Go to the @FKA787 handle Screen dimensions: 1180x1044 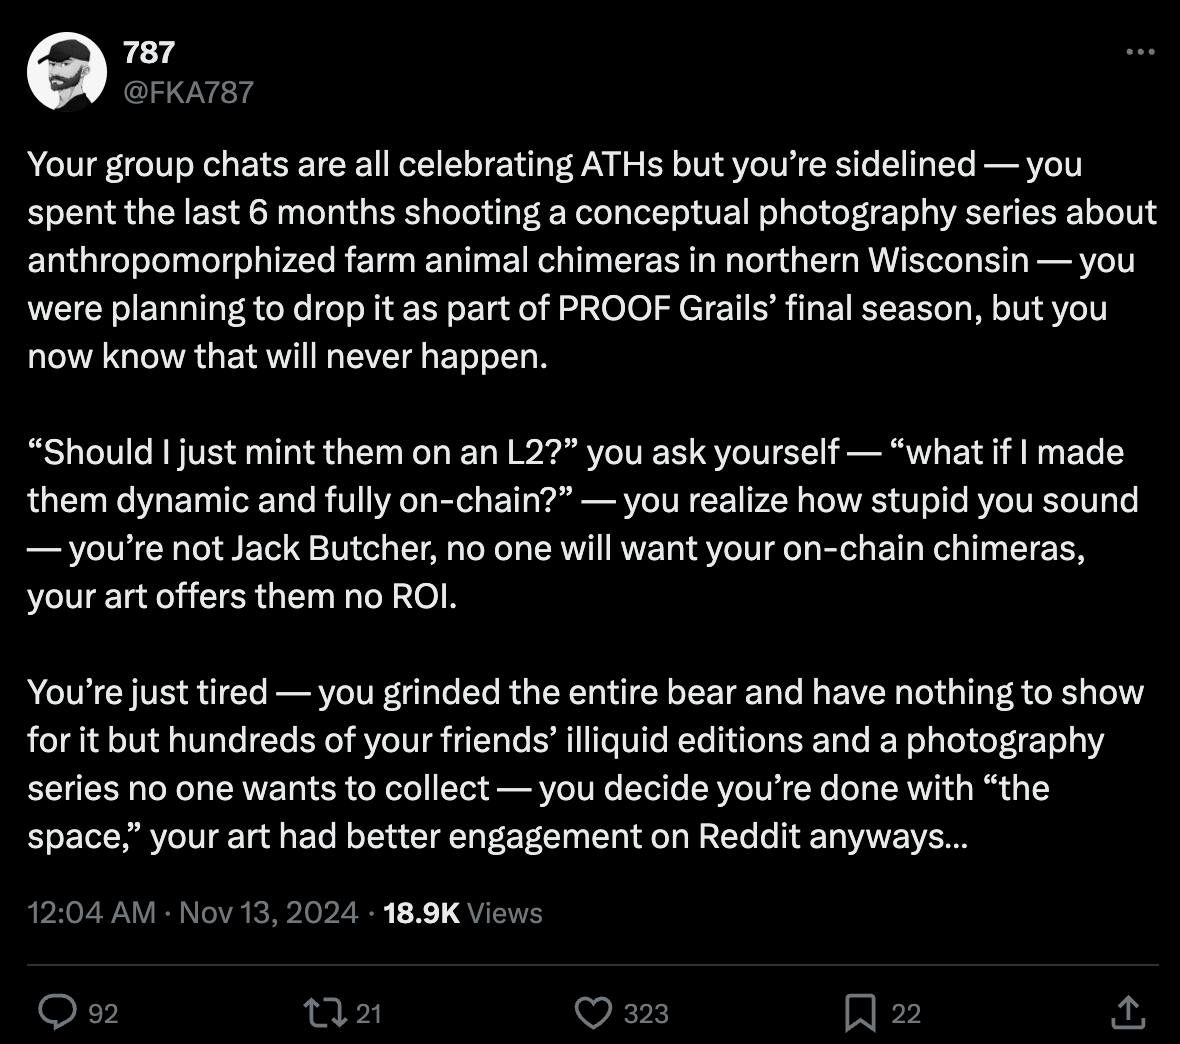tap(188, 93)
